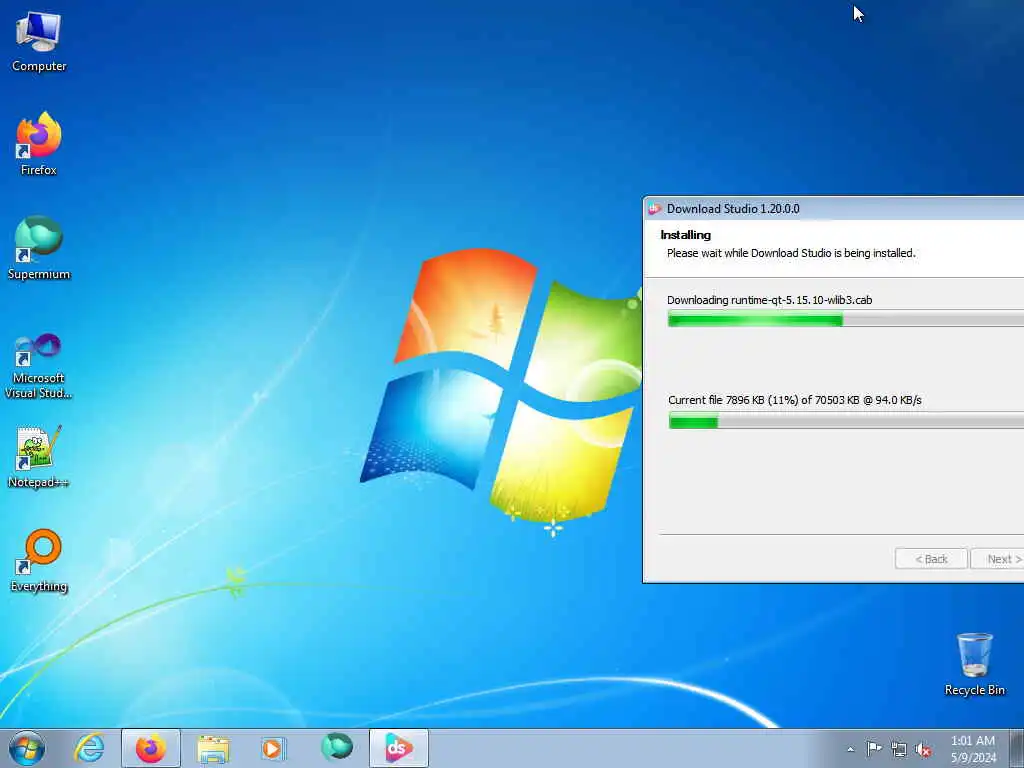Viewport: 1024px width, 768px height.
Task: Show hidden tray icons arrow
Action: coord(850,749)
